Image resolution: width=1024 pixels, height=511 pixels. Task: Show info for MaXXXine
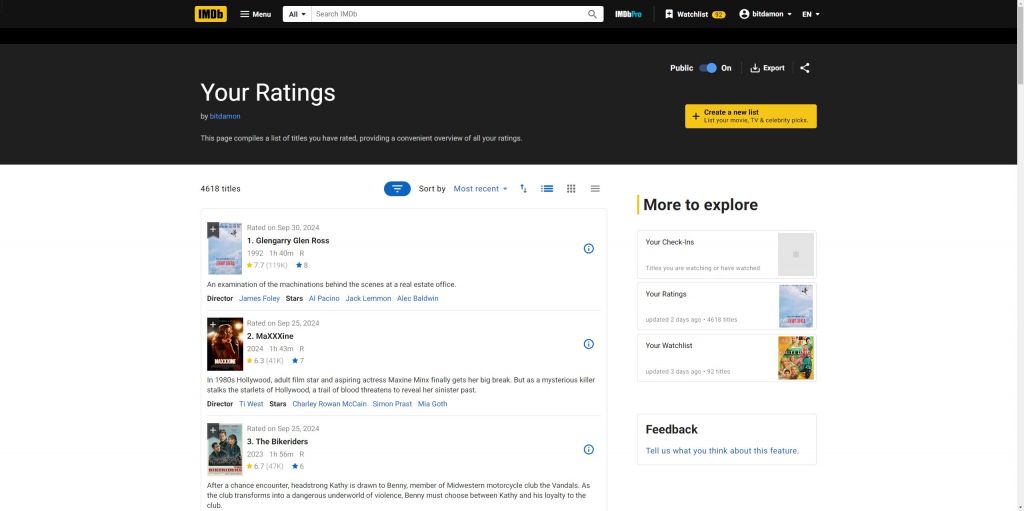[588, 344]
